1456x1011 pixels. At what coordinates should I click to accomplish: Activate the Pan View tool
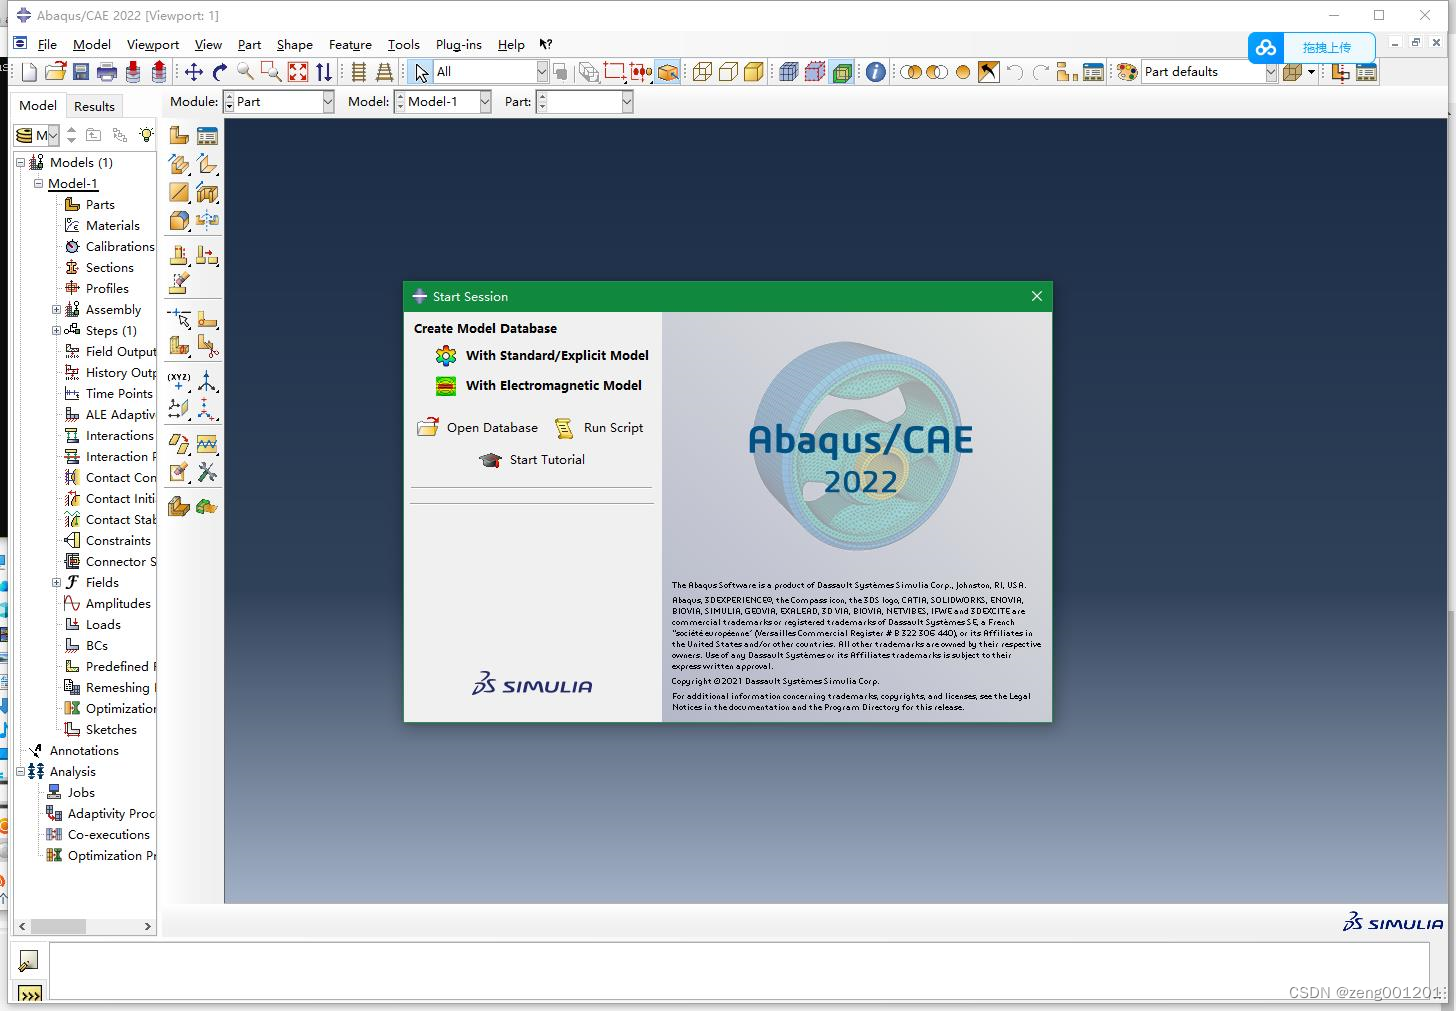click(195, 72)
